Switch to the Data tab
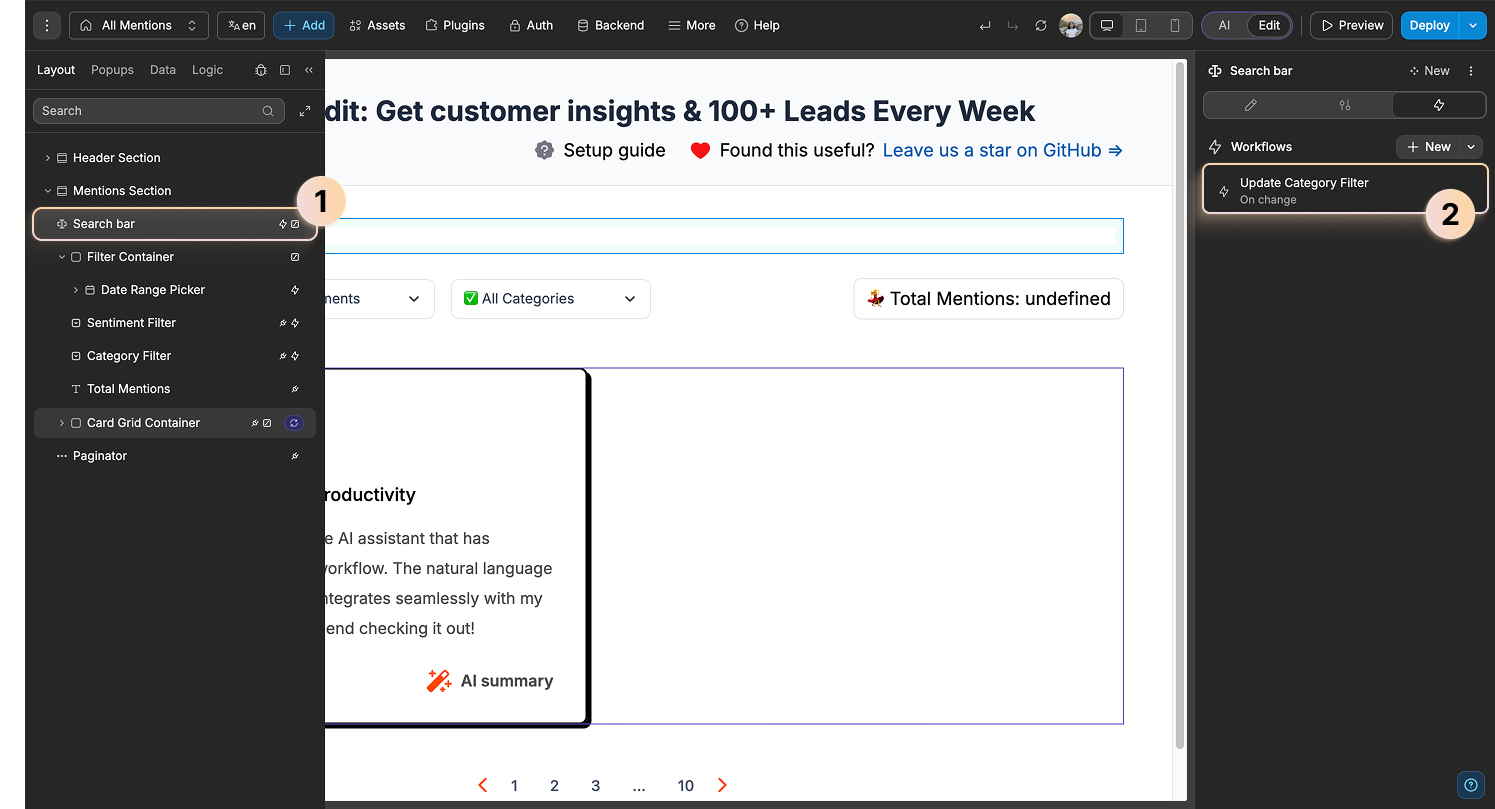1495x809 pixels. (x=162, y=70)
